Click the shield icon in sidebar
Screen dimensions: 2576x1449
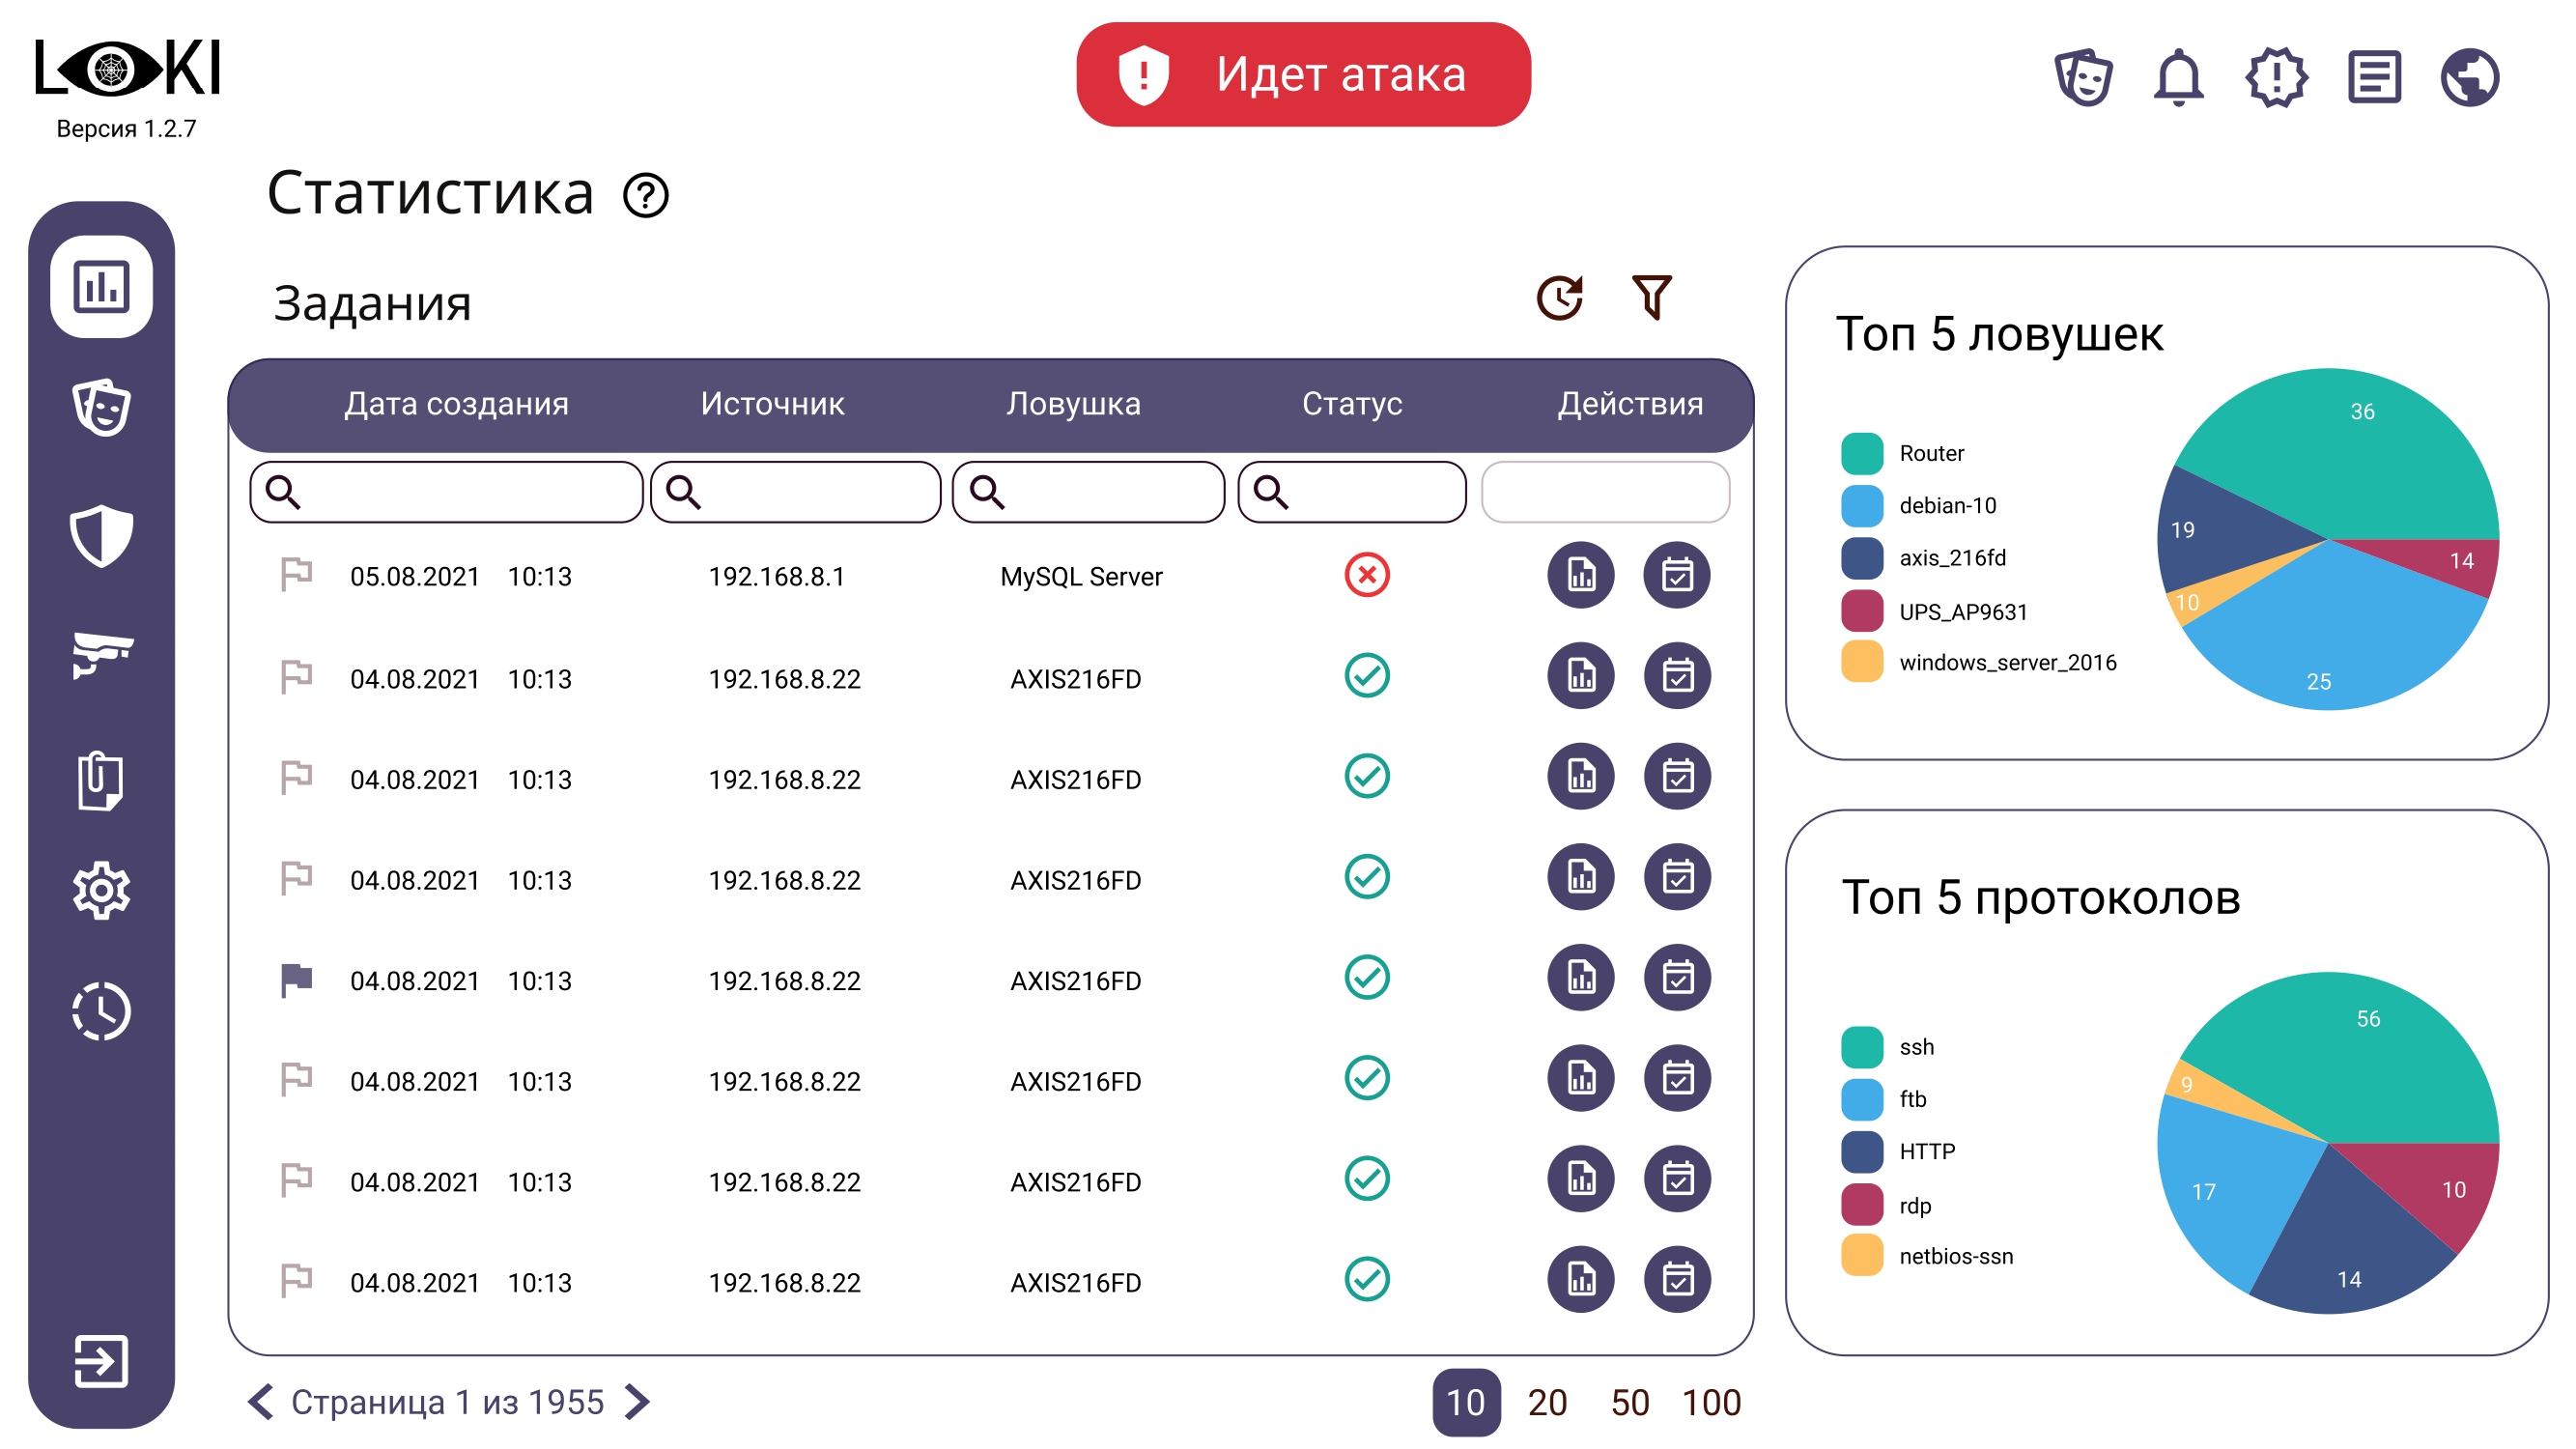point(101,535)
